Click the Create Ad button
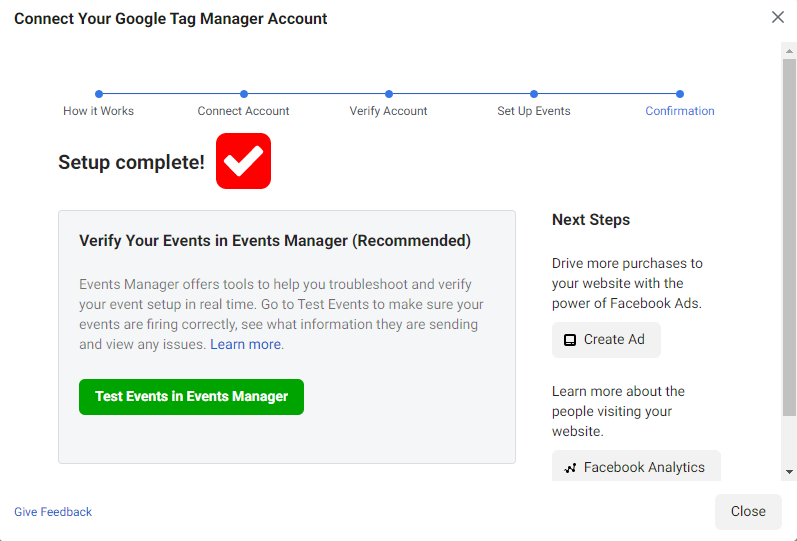797x541 pixels. click(x=606, y=340)
